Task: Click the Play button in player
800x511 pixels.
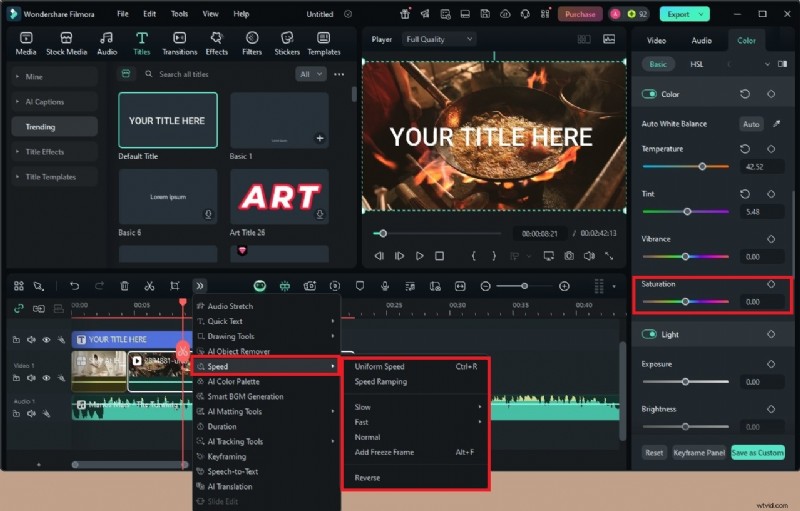Action: tap(420, 256)
